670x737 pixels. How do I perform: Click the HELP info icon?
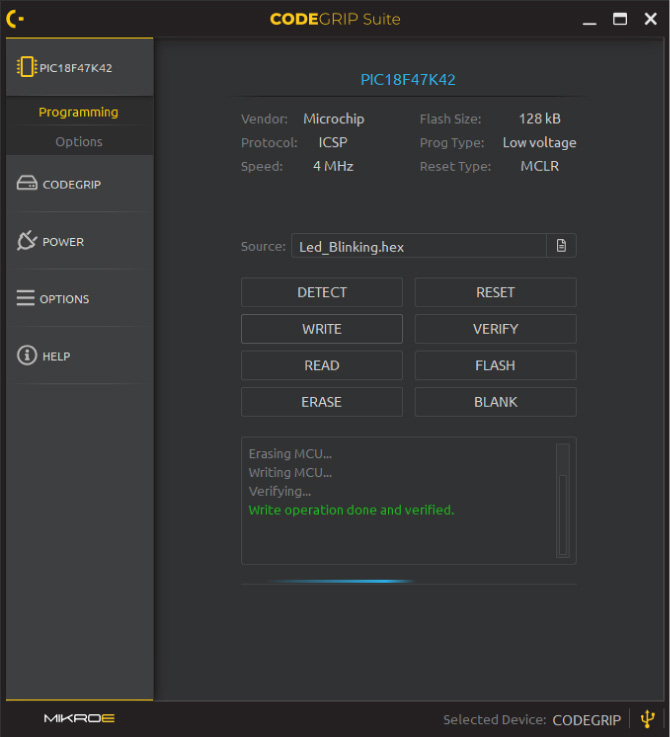pyautogui.click(x=27, y=356)
